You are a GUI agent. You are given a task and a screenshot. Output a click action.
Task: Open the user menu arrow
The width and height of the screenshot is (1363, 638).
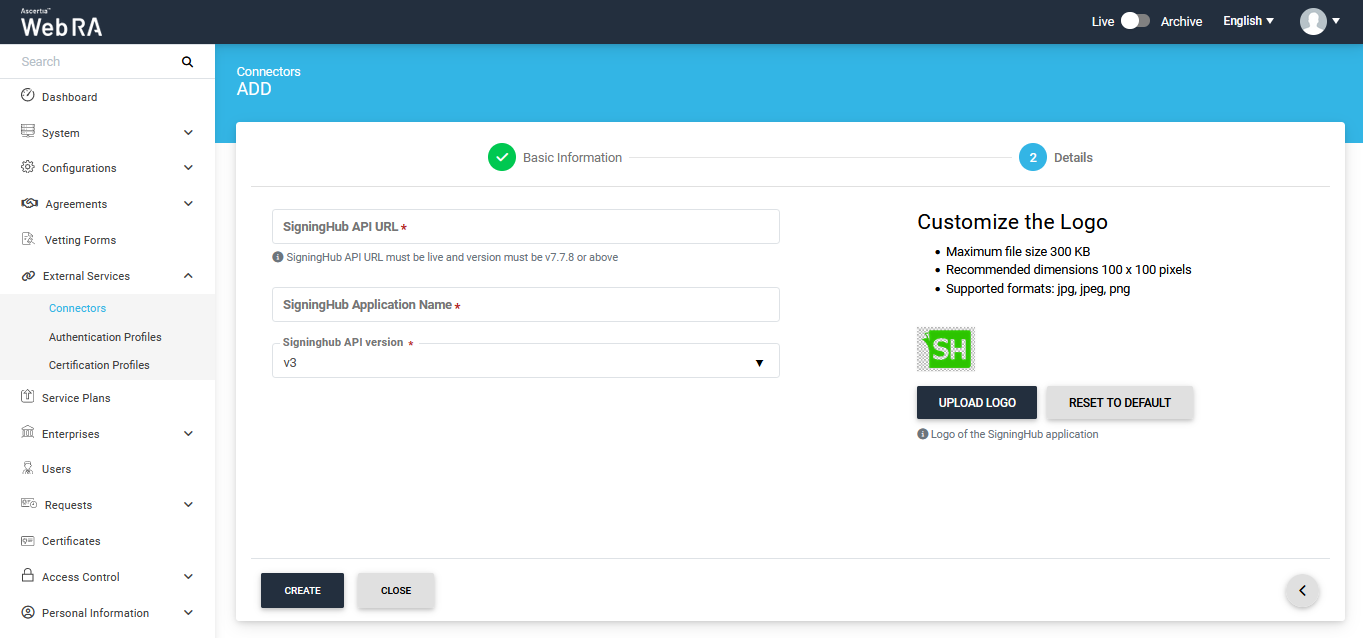pyautogui.click(x=1336, y=21)
